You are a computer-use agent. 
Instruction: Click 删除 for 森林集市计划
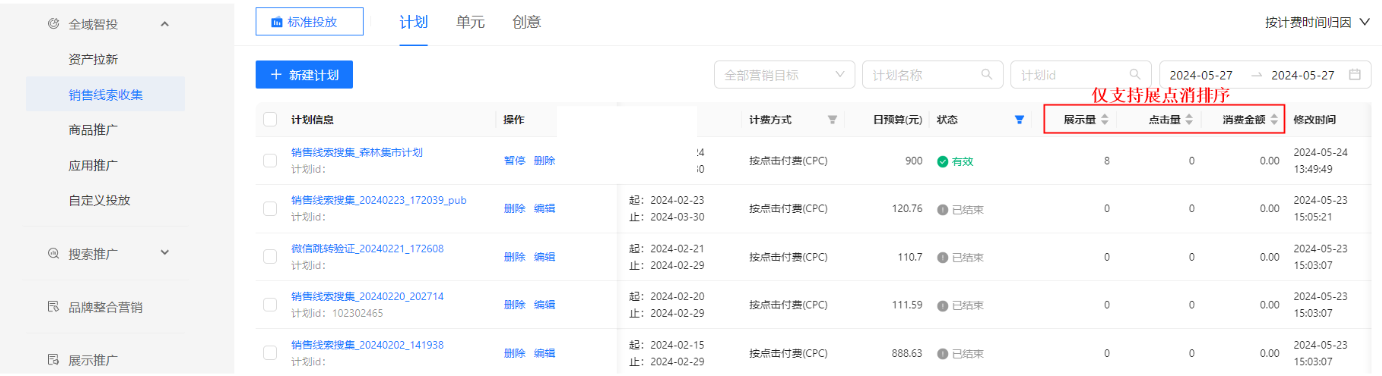(544, 161)
